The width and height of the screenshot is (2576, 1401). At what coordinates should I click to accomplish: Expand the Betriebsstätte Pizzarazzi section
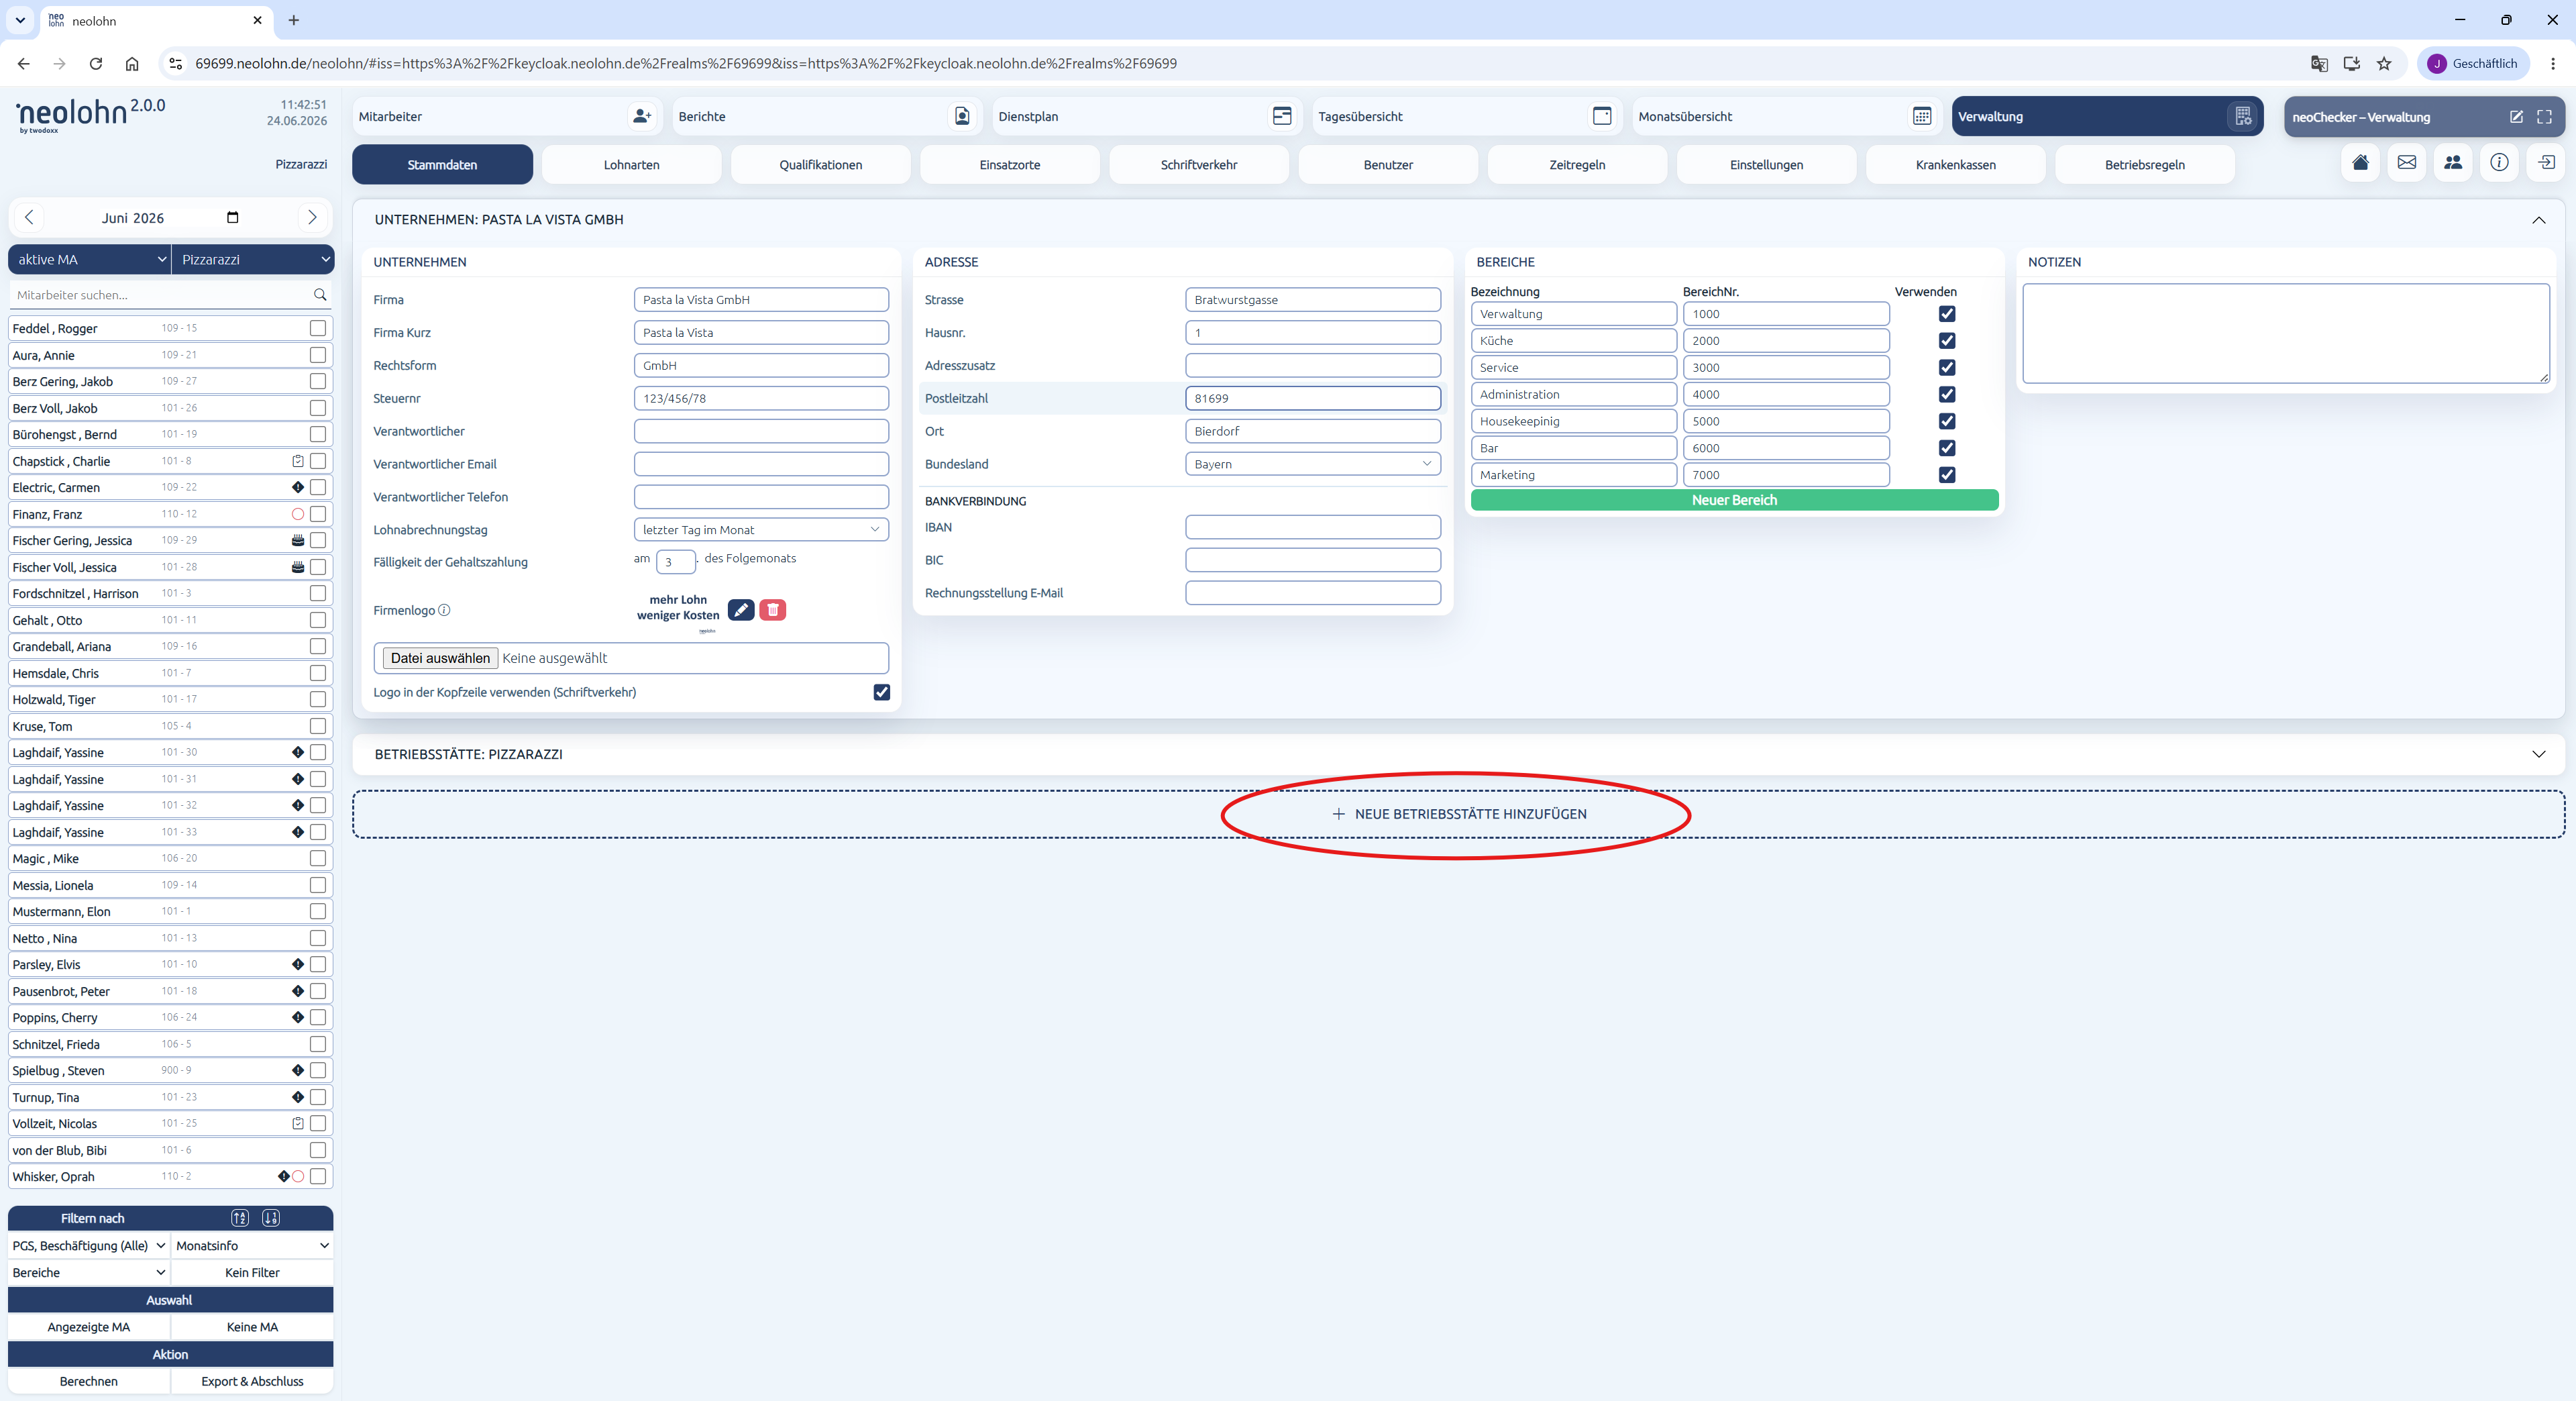[2538, 754]
